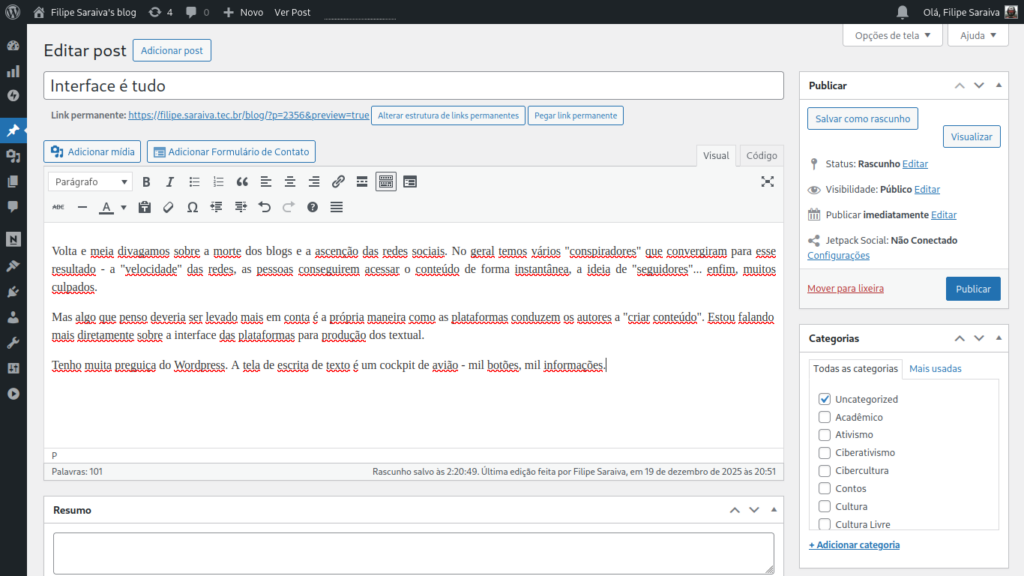Open the Parágrafo format dropdown

(x=90, y=182)
